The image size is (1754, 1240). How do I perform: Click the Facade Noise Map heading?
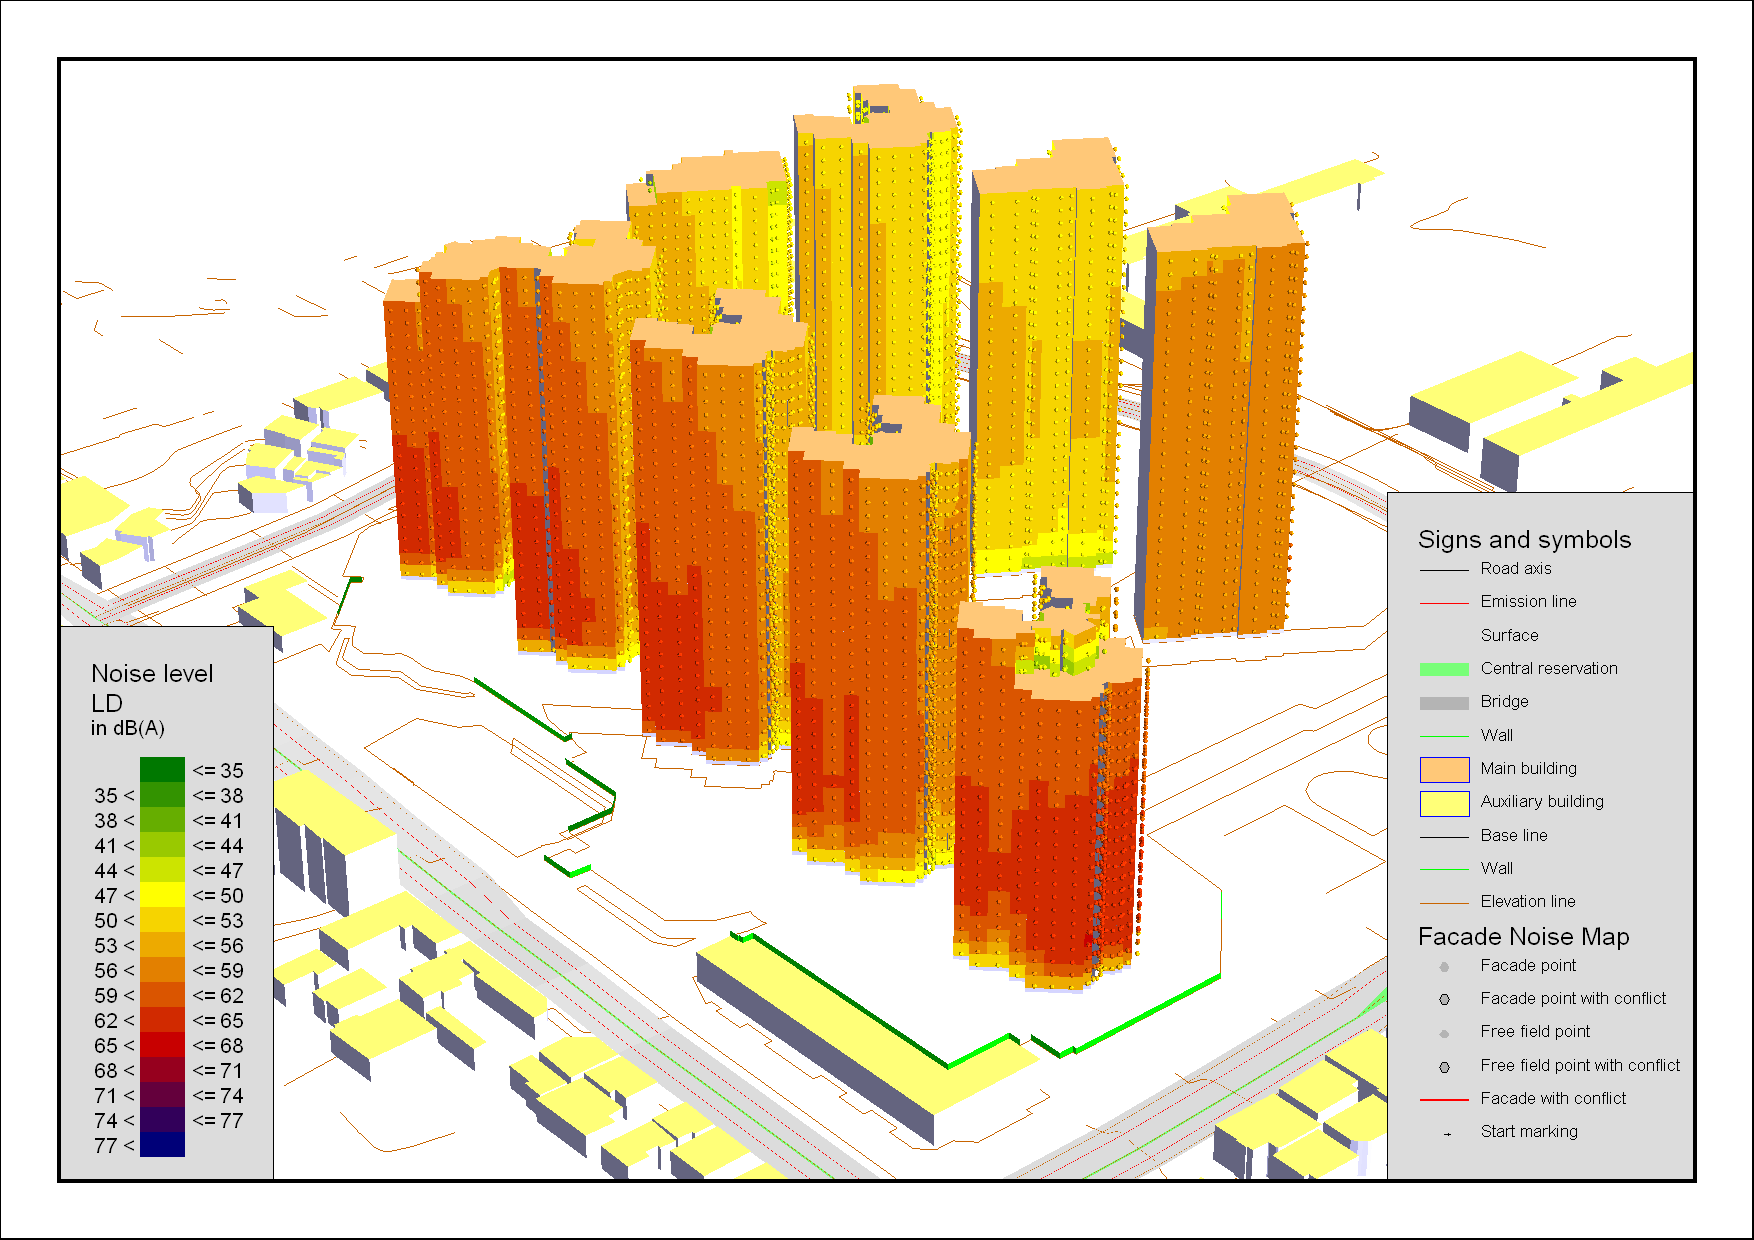click(1523, 936)
